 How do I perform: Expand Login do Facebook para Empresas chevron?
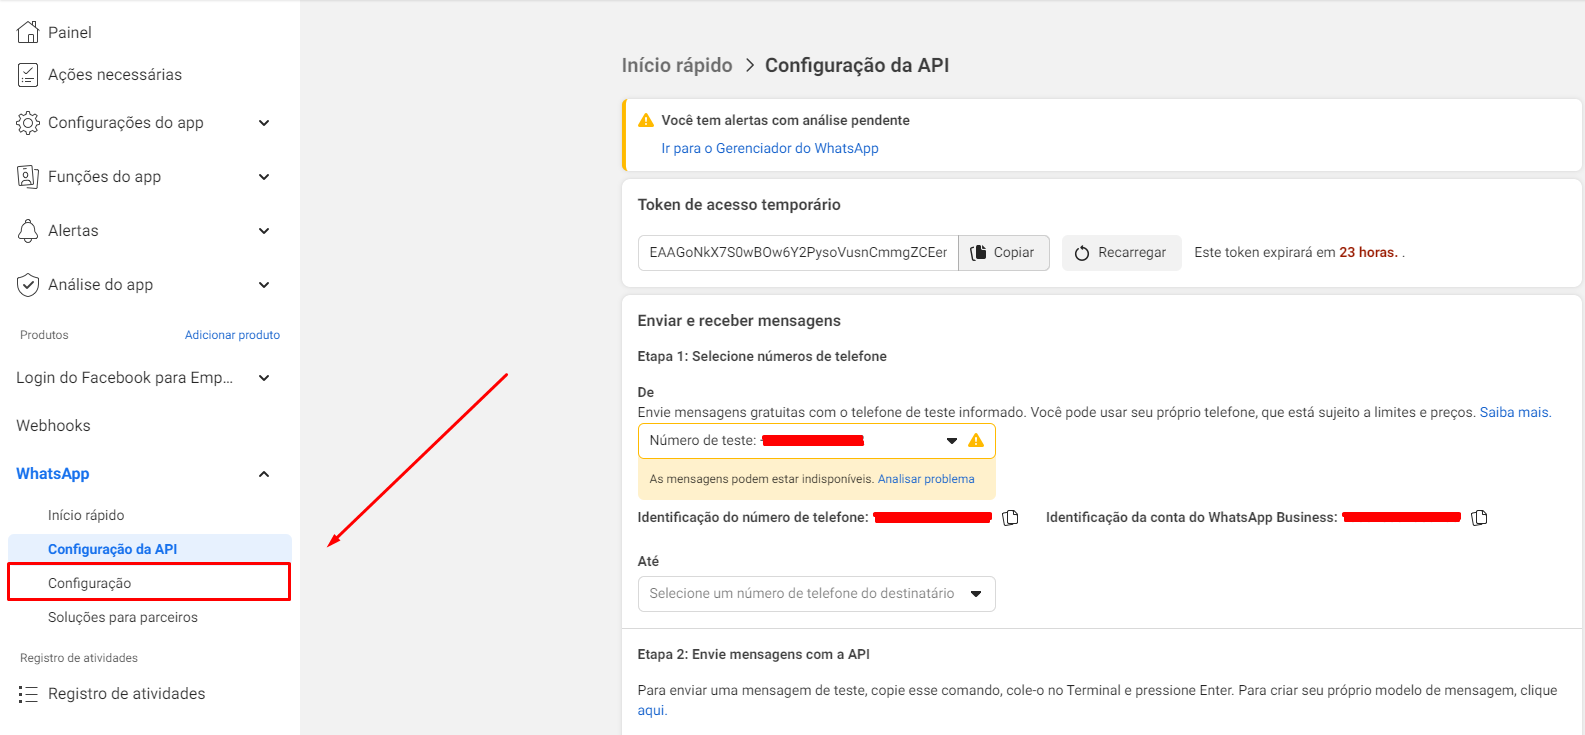coord(264,378)
